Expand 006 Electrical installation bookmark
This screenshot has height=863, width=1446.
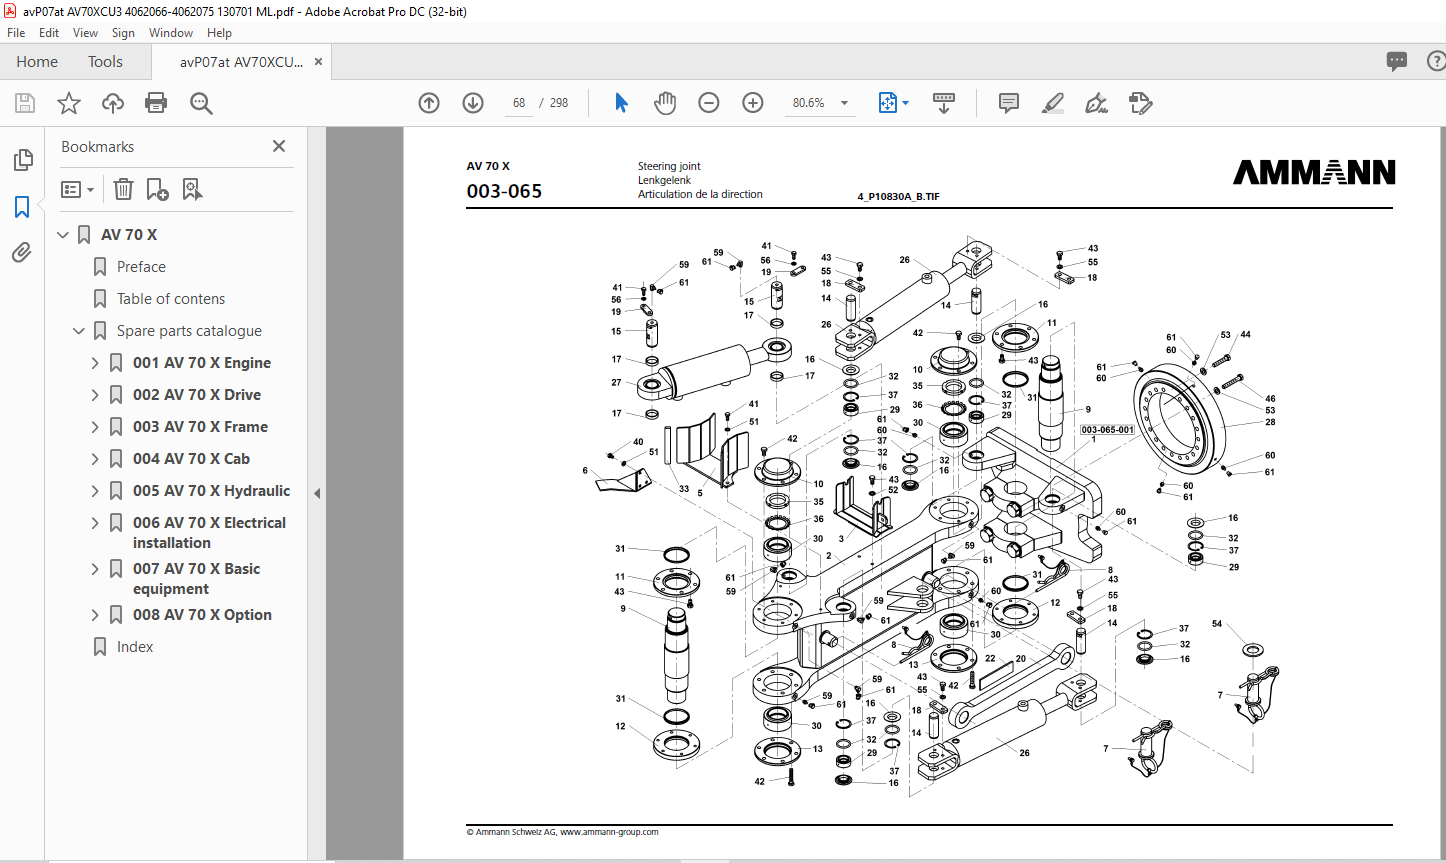pos(95,523)
